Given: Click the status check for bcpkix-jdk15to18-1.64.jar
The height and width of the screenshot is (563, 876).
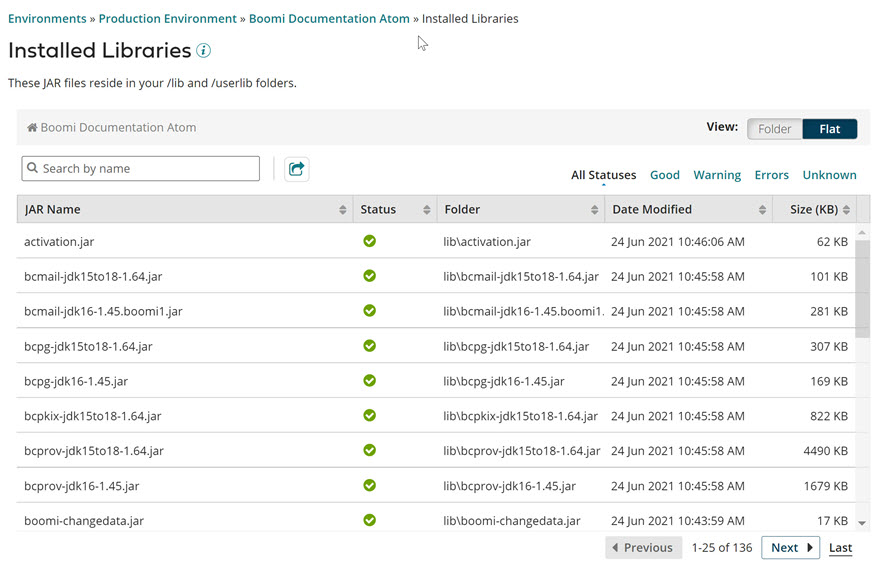Looking at the screenshot, I should point(369,416).
